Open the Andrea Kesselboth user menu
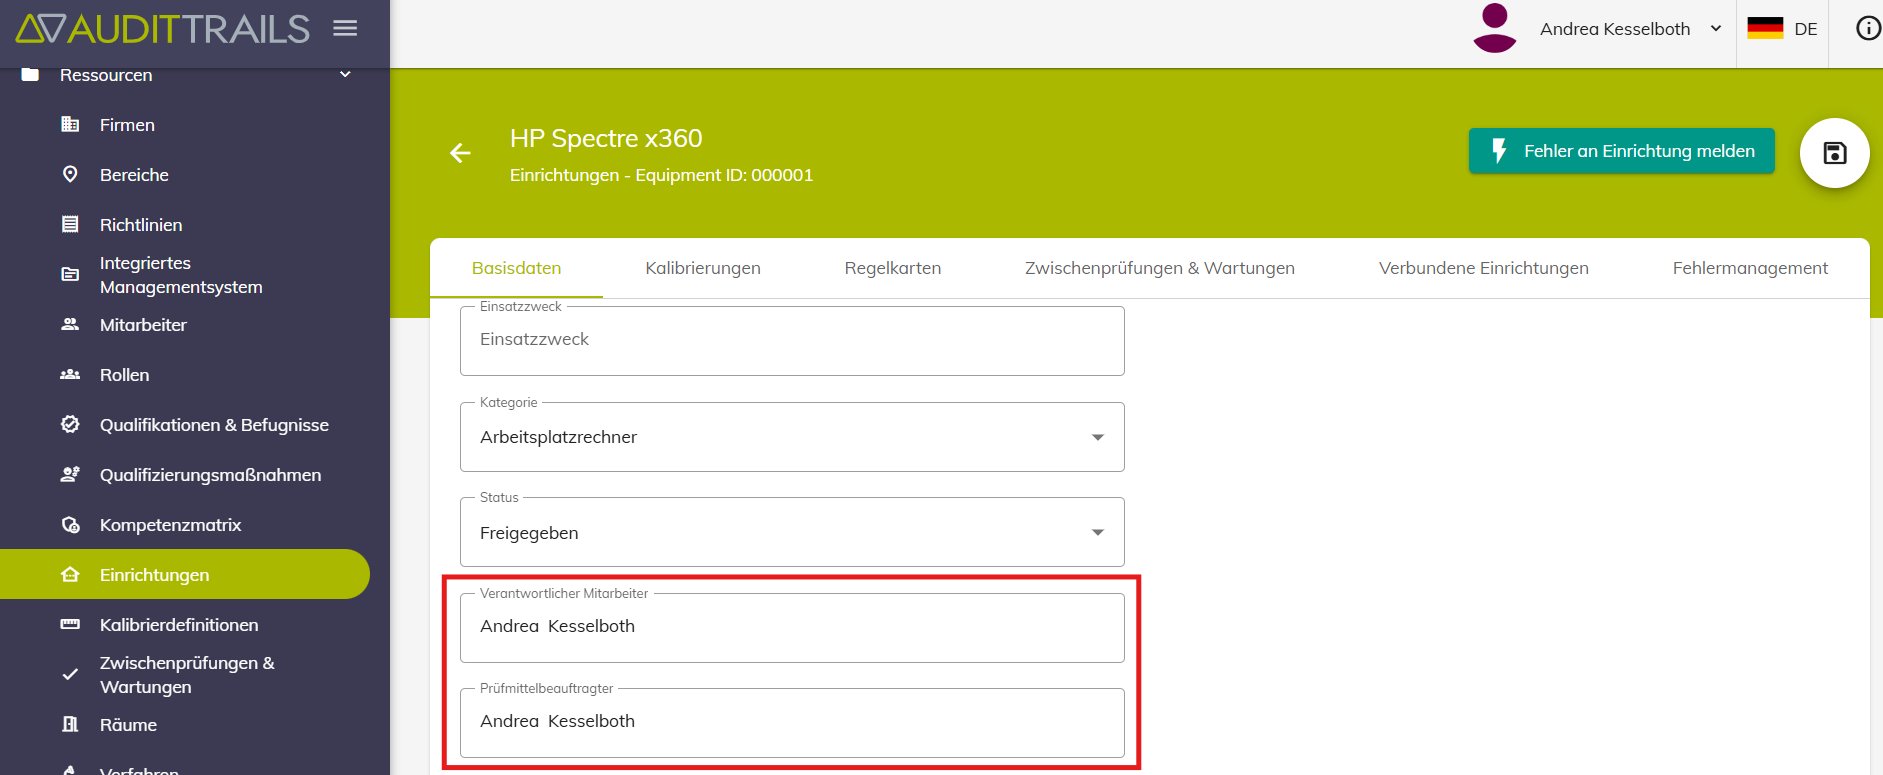 click(1630, 29)
